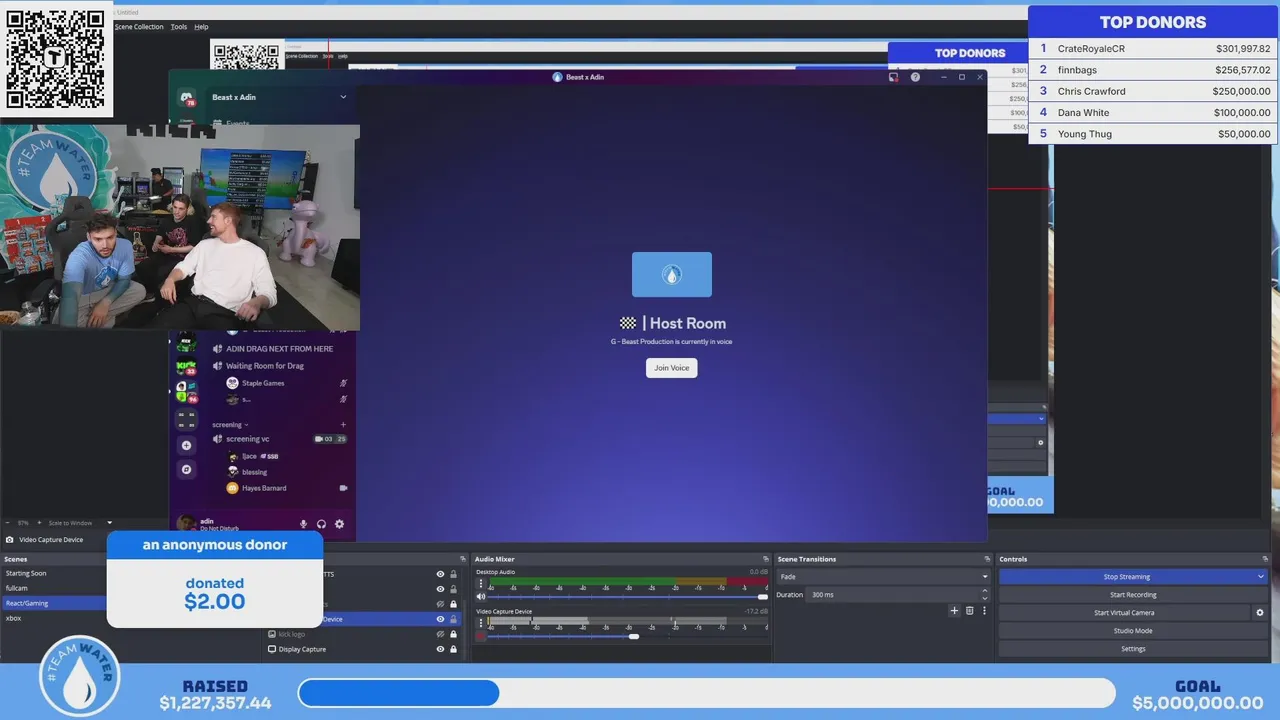Show the hidden kick logo source

[x=440, y=634]
